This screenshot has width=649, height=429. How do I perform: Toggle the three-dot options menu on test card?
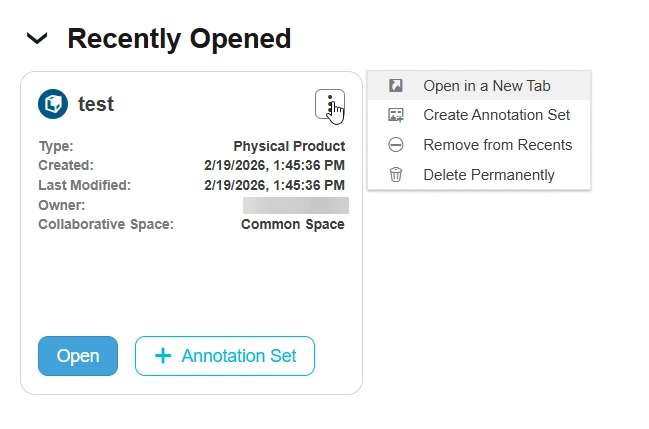[x=329, y=104]
